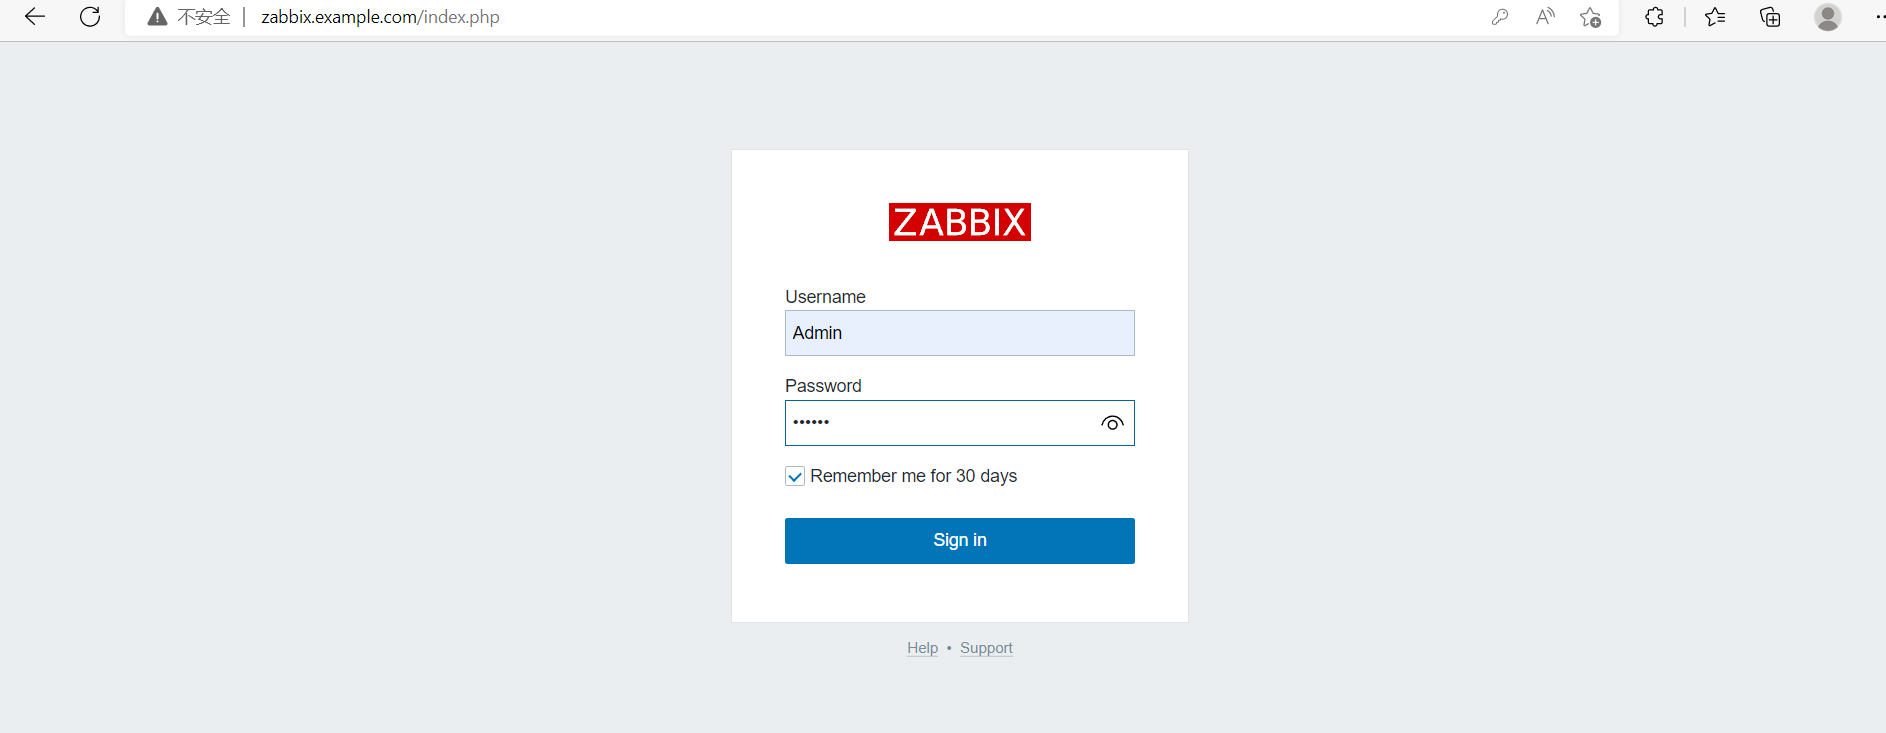Uncheck the Remember me for 30 days checkbox

click(795, 477)
